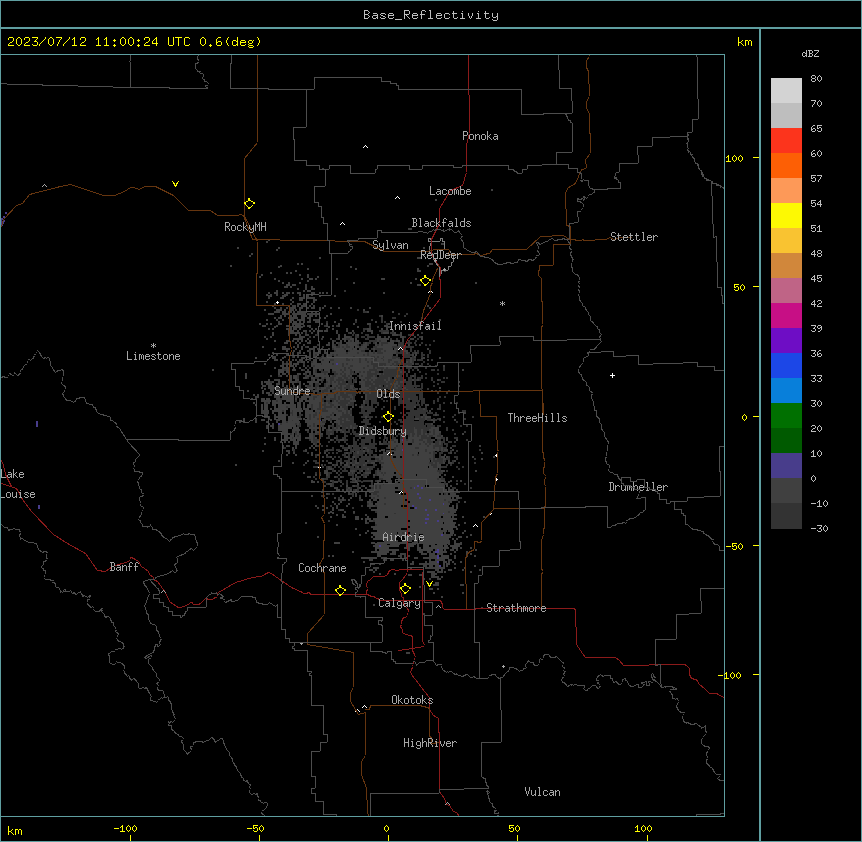Viewport: 862px width, 842px height.
Task: Select the purple 10 dBZ color swatch
Action: pos(786,466)
